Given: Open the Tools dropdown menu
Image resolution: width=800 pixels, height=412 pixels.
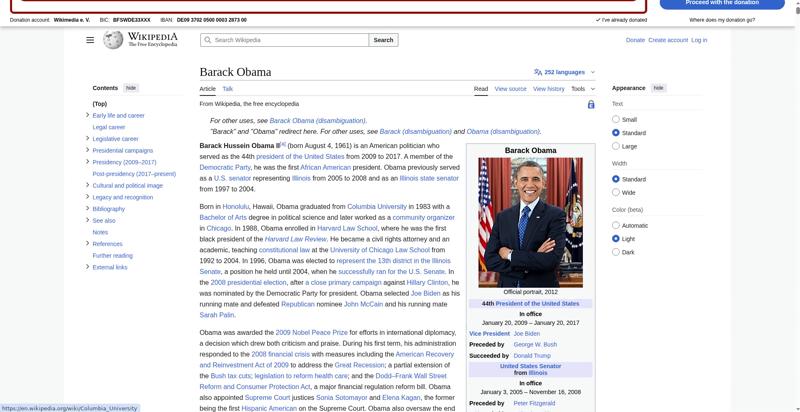Looking at the screenshot, I should coord(581,89).
